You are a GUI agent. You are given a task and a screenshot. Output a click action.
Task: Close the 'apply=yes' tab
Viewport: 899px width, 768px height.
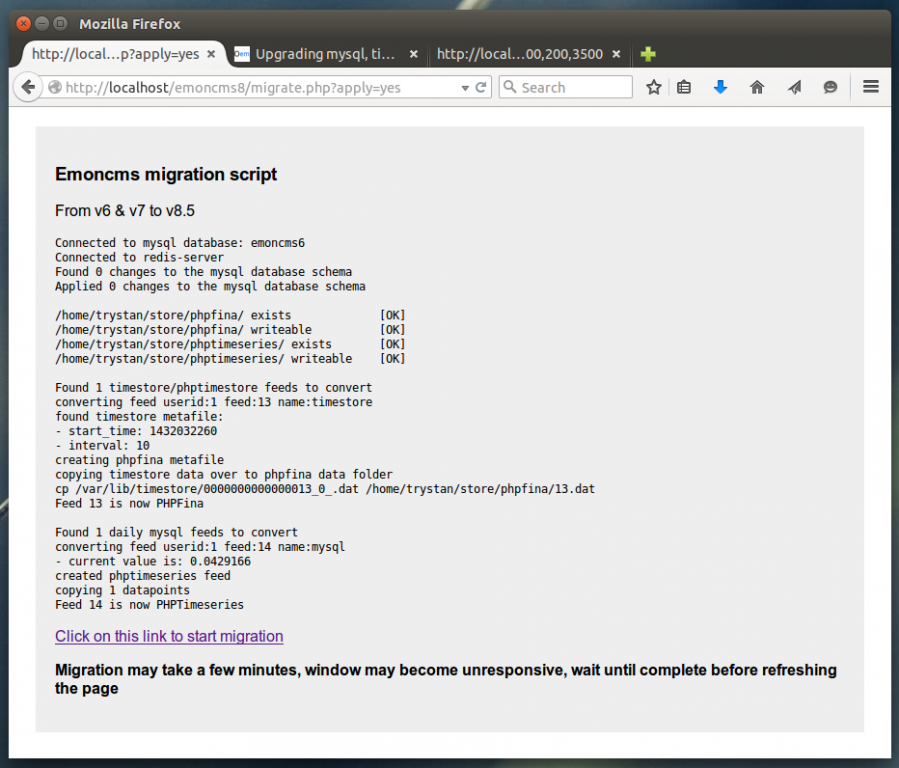[211, 54]
